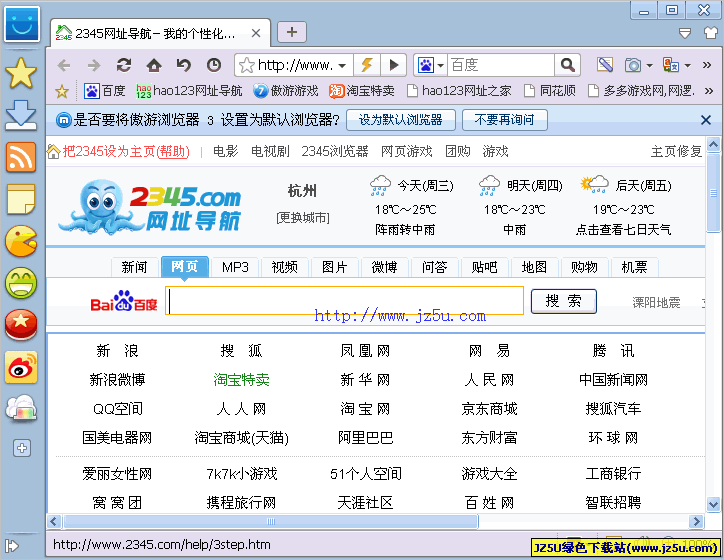Click the camera screenshot icon
724x560 pixels.
(633, 65)
